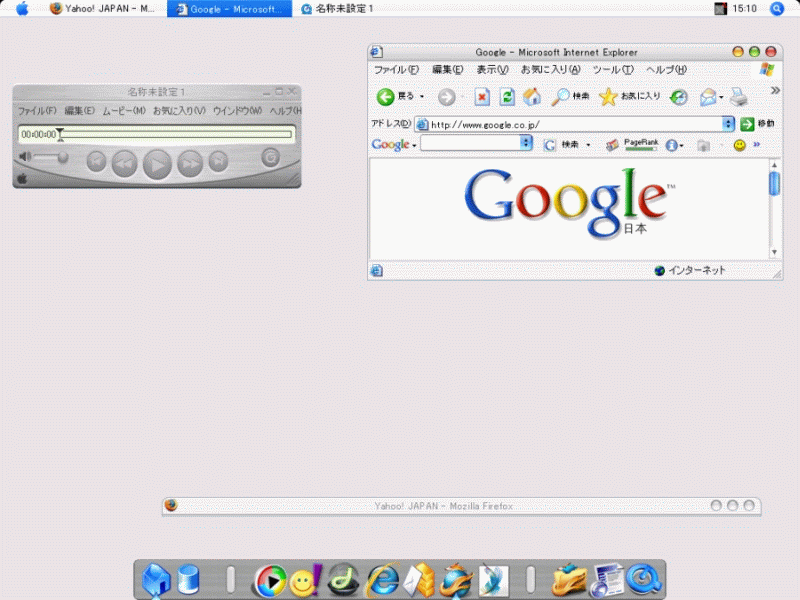
Task: Skip to the beginning in QuickTime player
Action: tap(96, 162)
